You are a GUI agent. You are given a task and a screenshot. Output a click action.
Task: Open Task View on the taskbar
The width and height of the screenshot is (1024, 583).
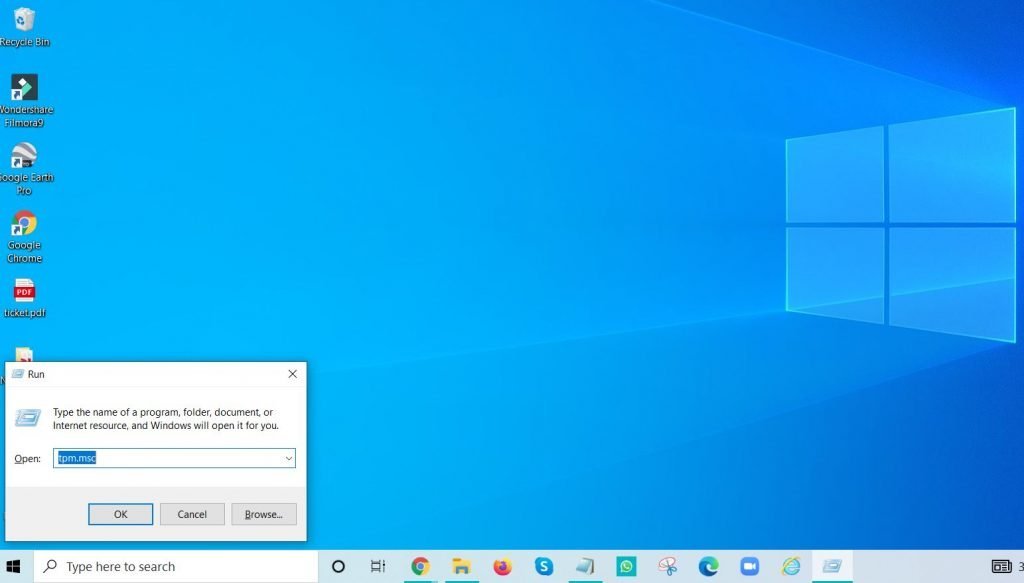click(377, 566)
